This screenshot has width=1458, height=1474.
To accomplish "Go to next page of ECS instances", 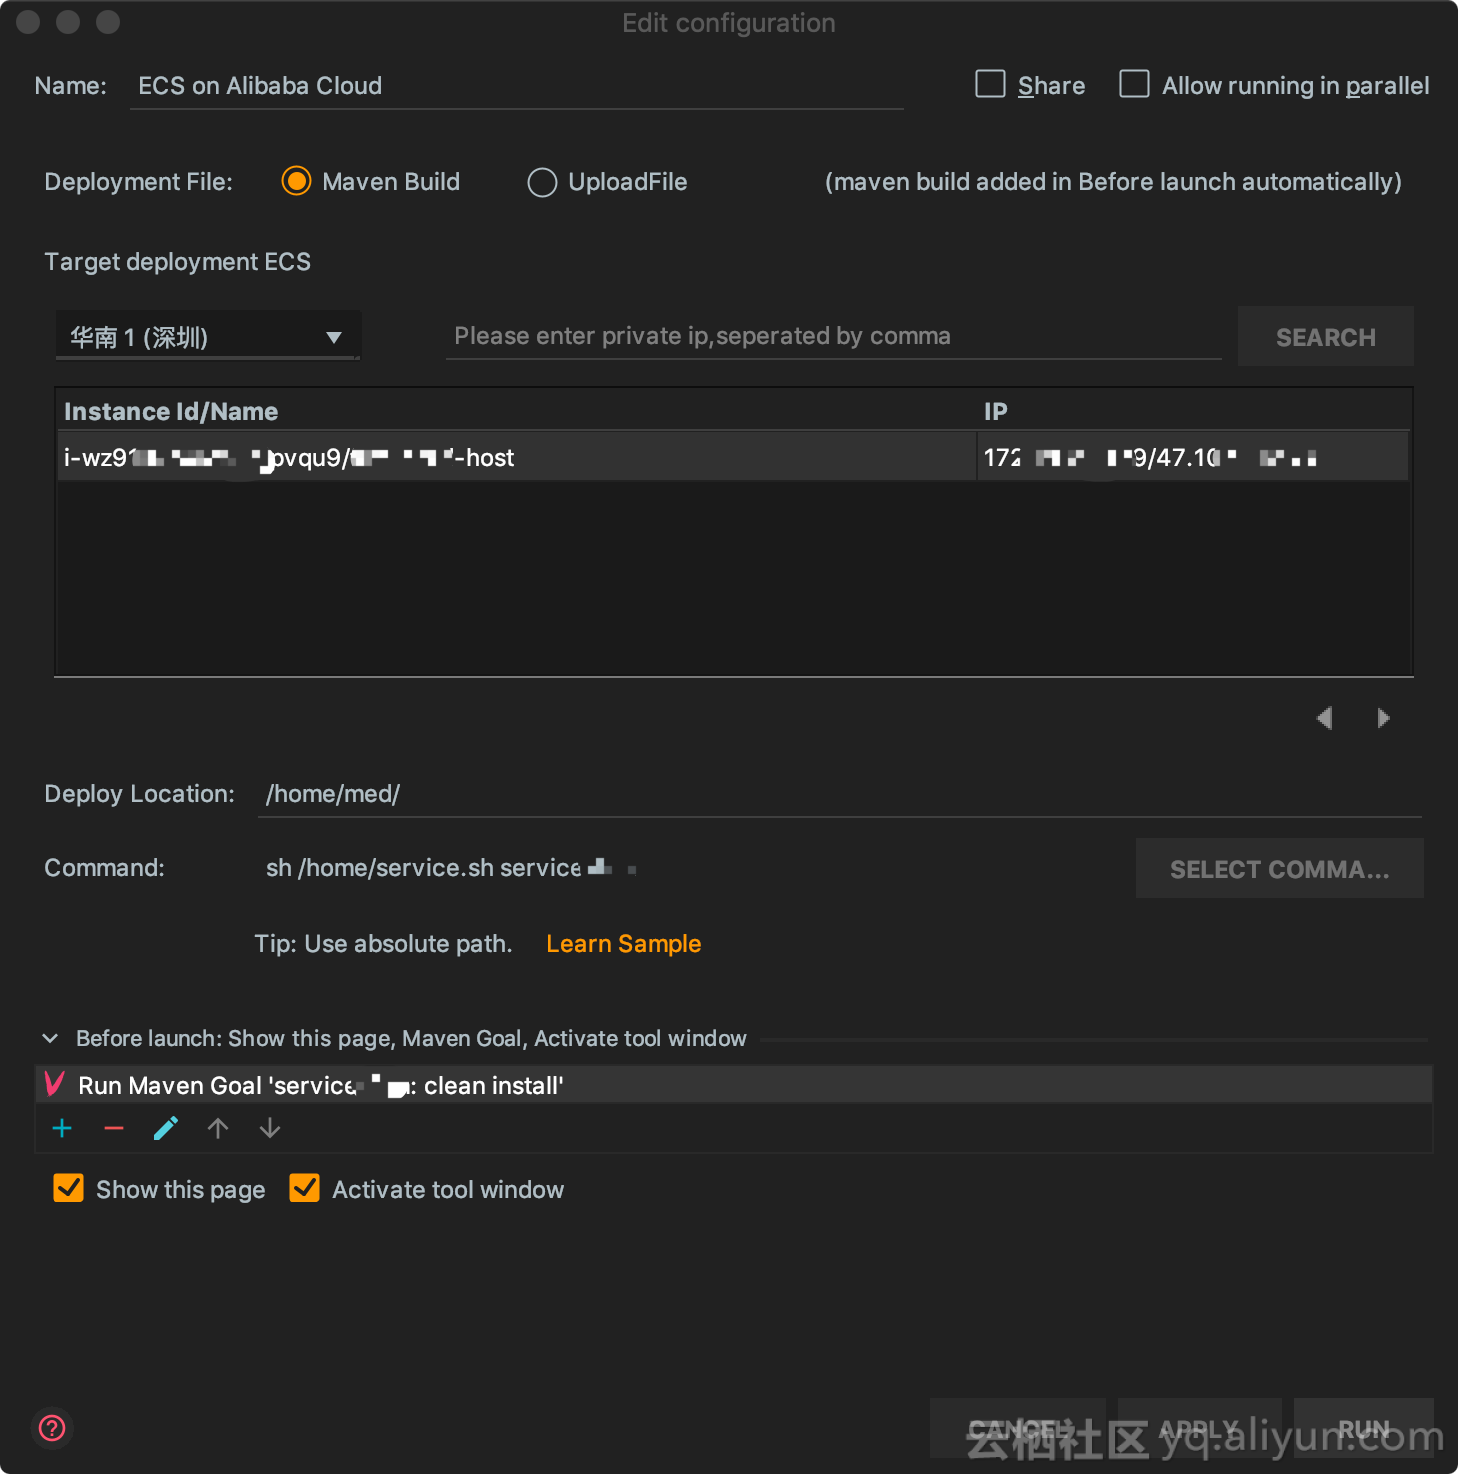I will click(1384, 718).
